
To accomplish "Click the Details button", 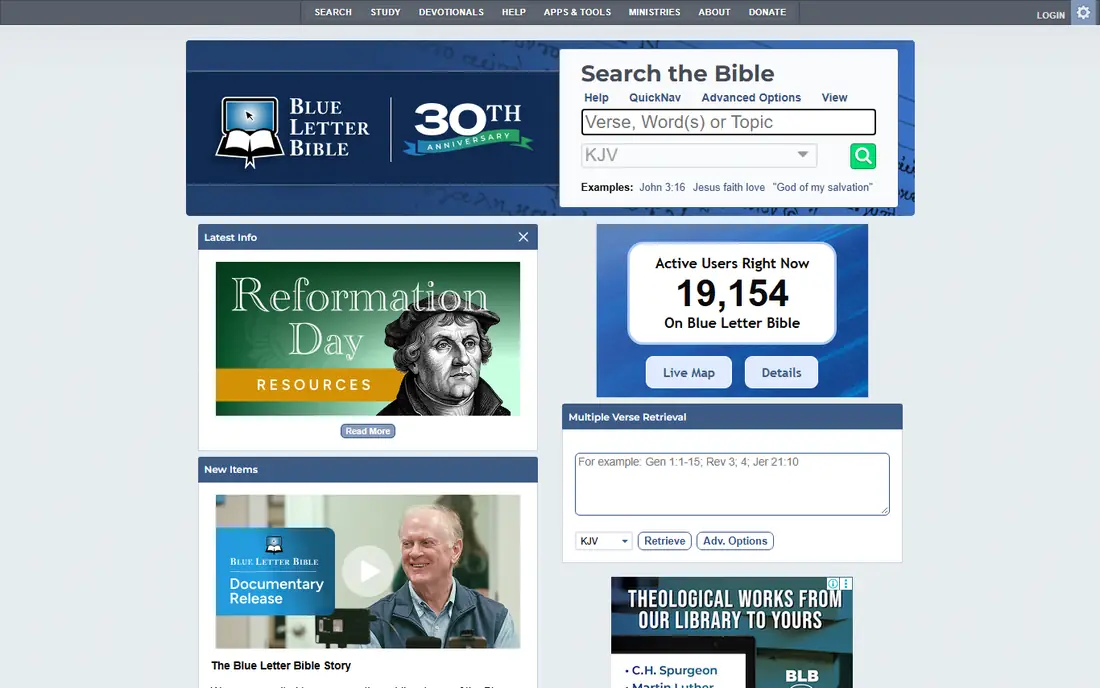I will pos(782,372).
